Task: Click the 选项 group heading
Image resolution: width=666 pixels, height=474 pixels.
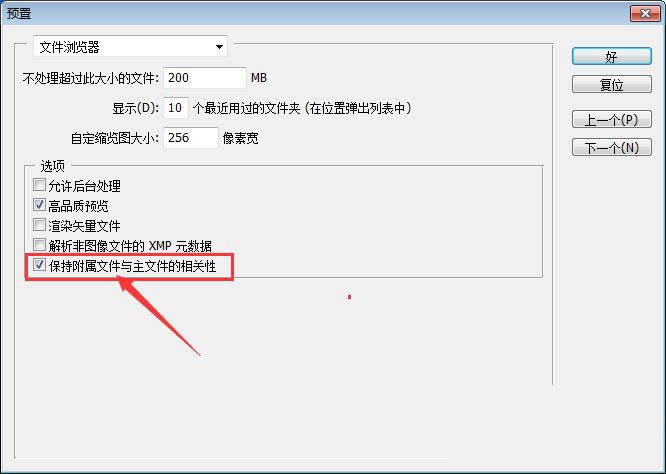Action: point(52,166)
